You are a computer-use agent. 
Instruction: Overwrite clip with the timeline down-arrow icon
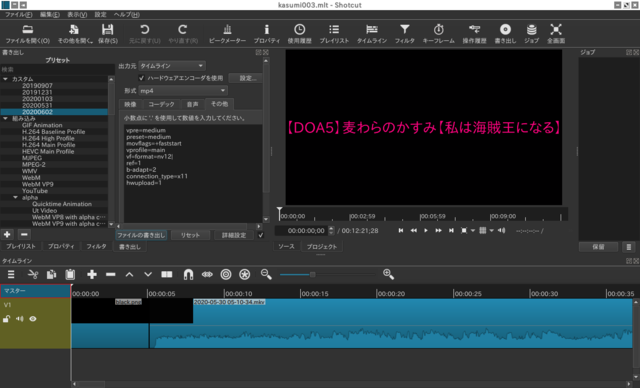(x=148, y=275)
